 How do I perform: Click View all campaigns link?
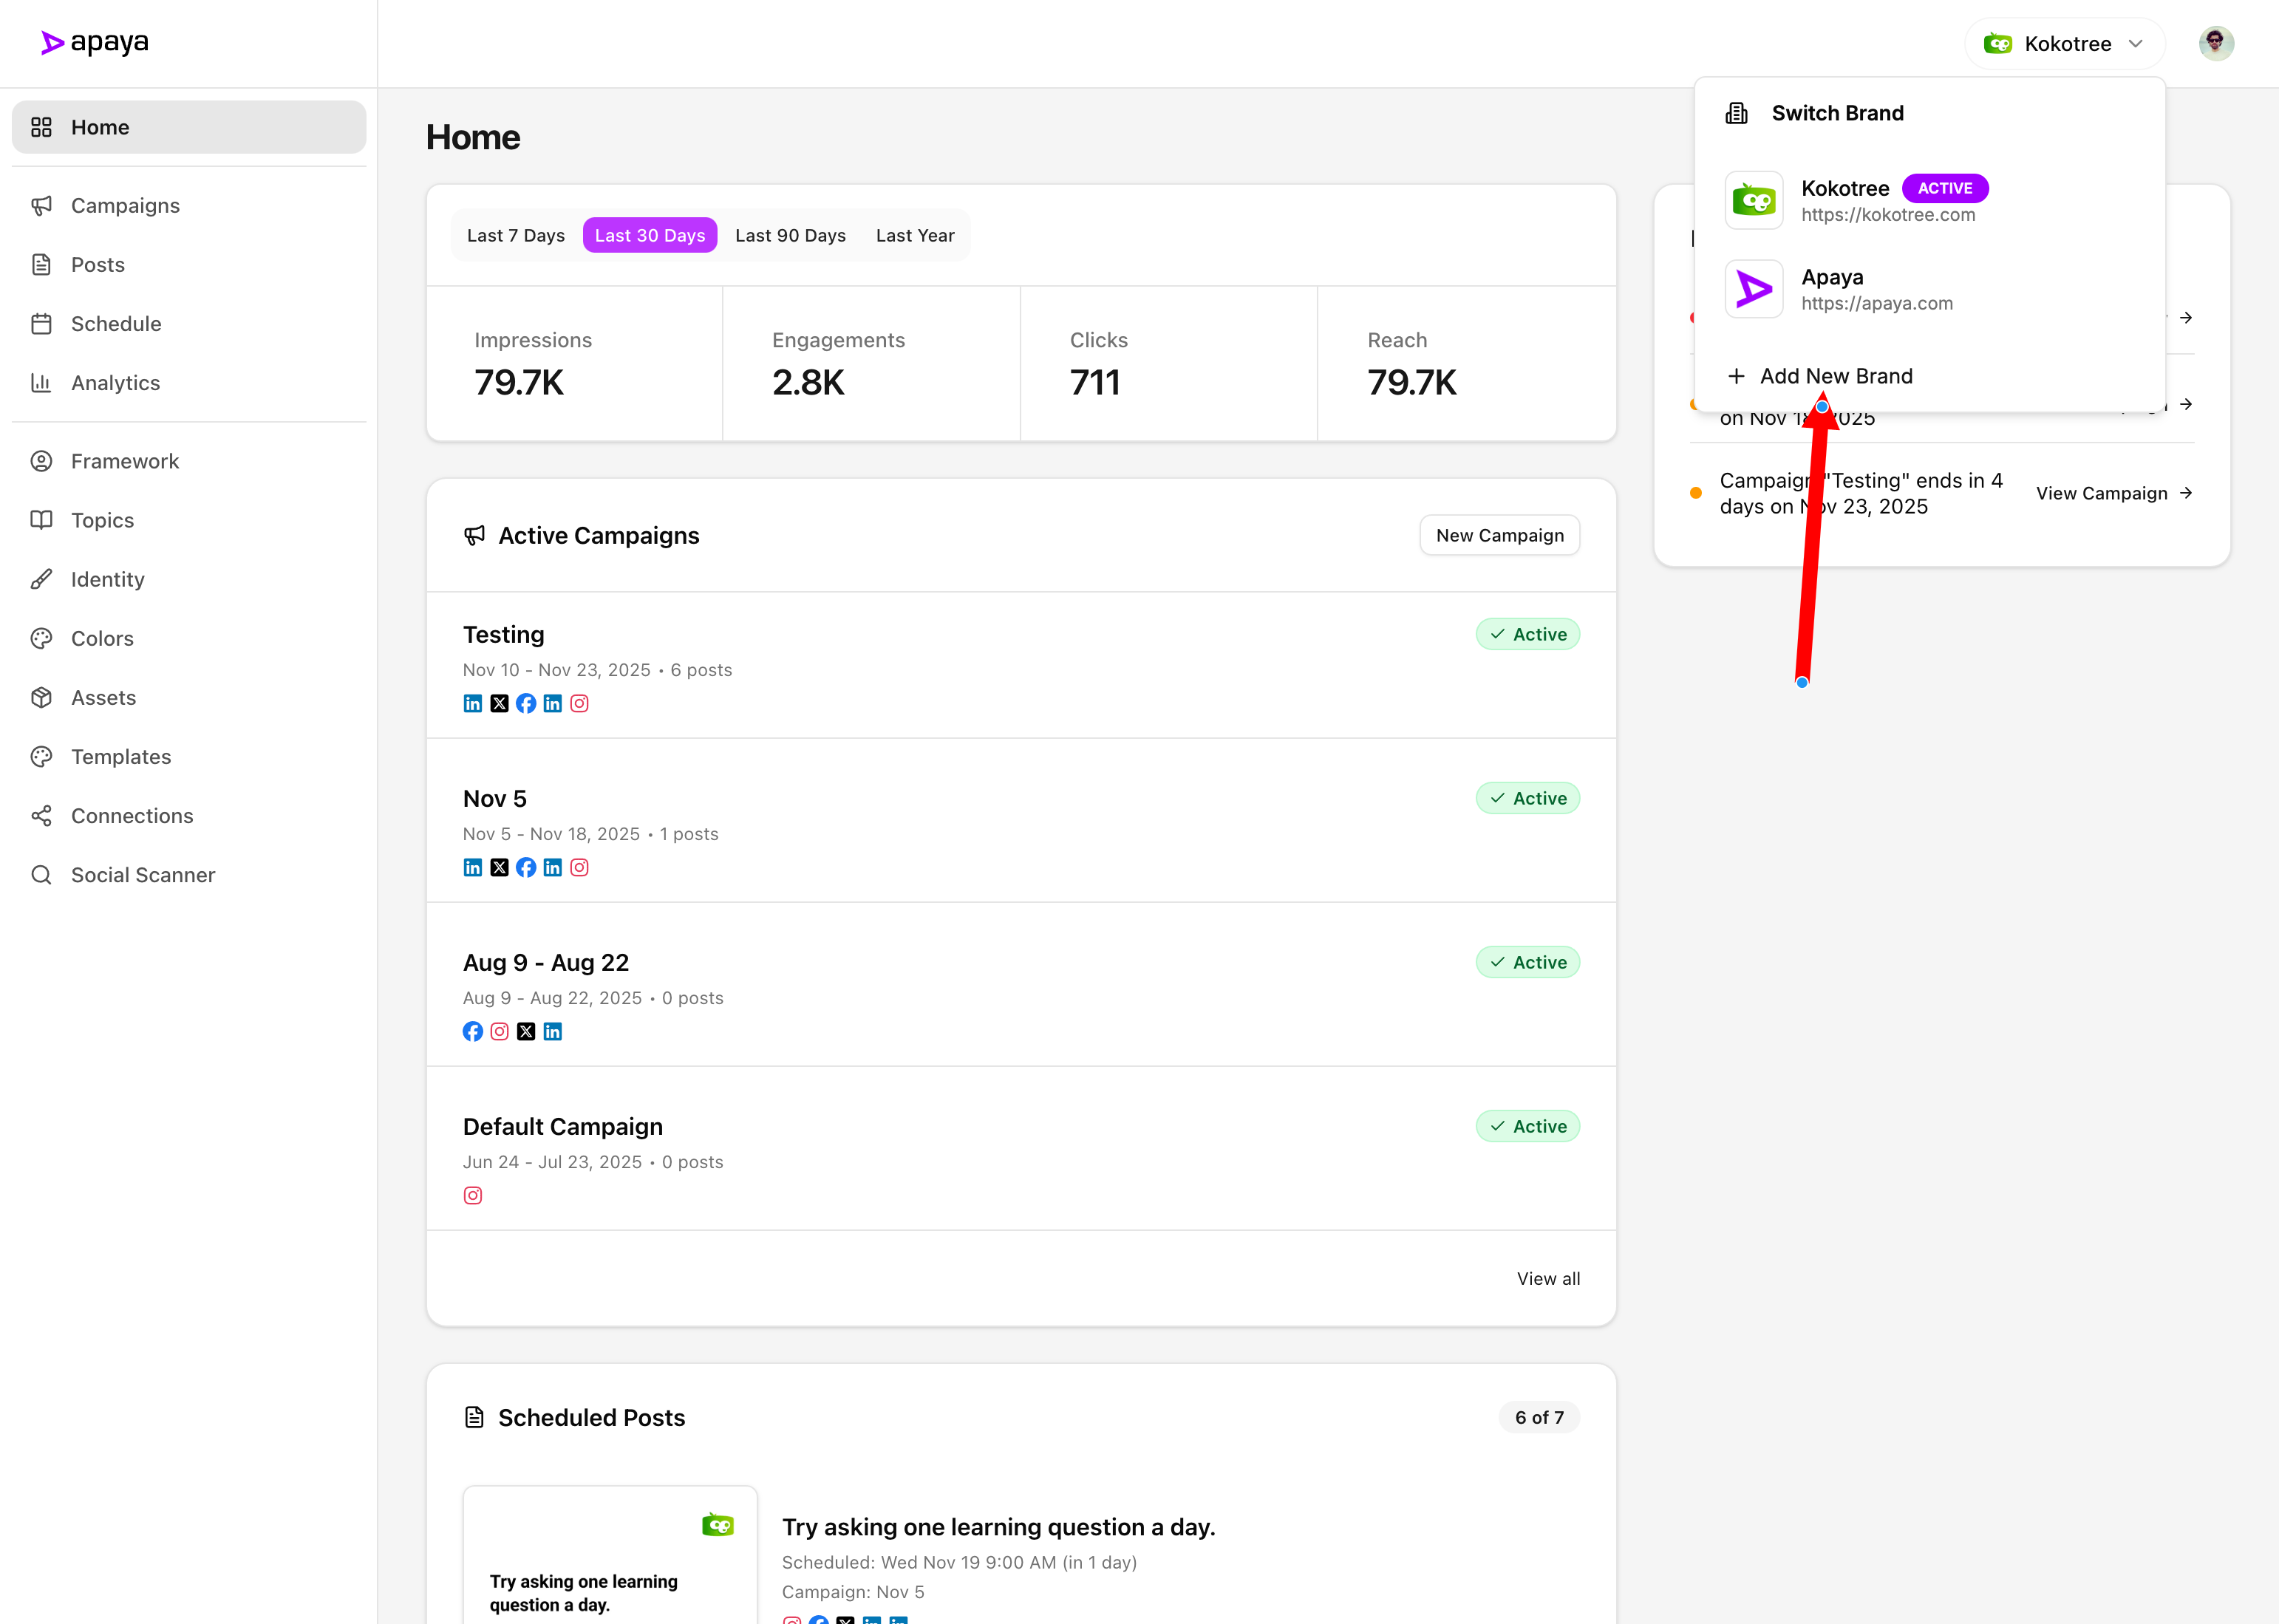(x=1547, y=1279)
